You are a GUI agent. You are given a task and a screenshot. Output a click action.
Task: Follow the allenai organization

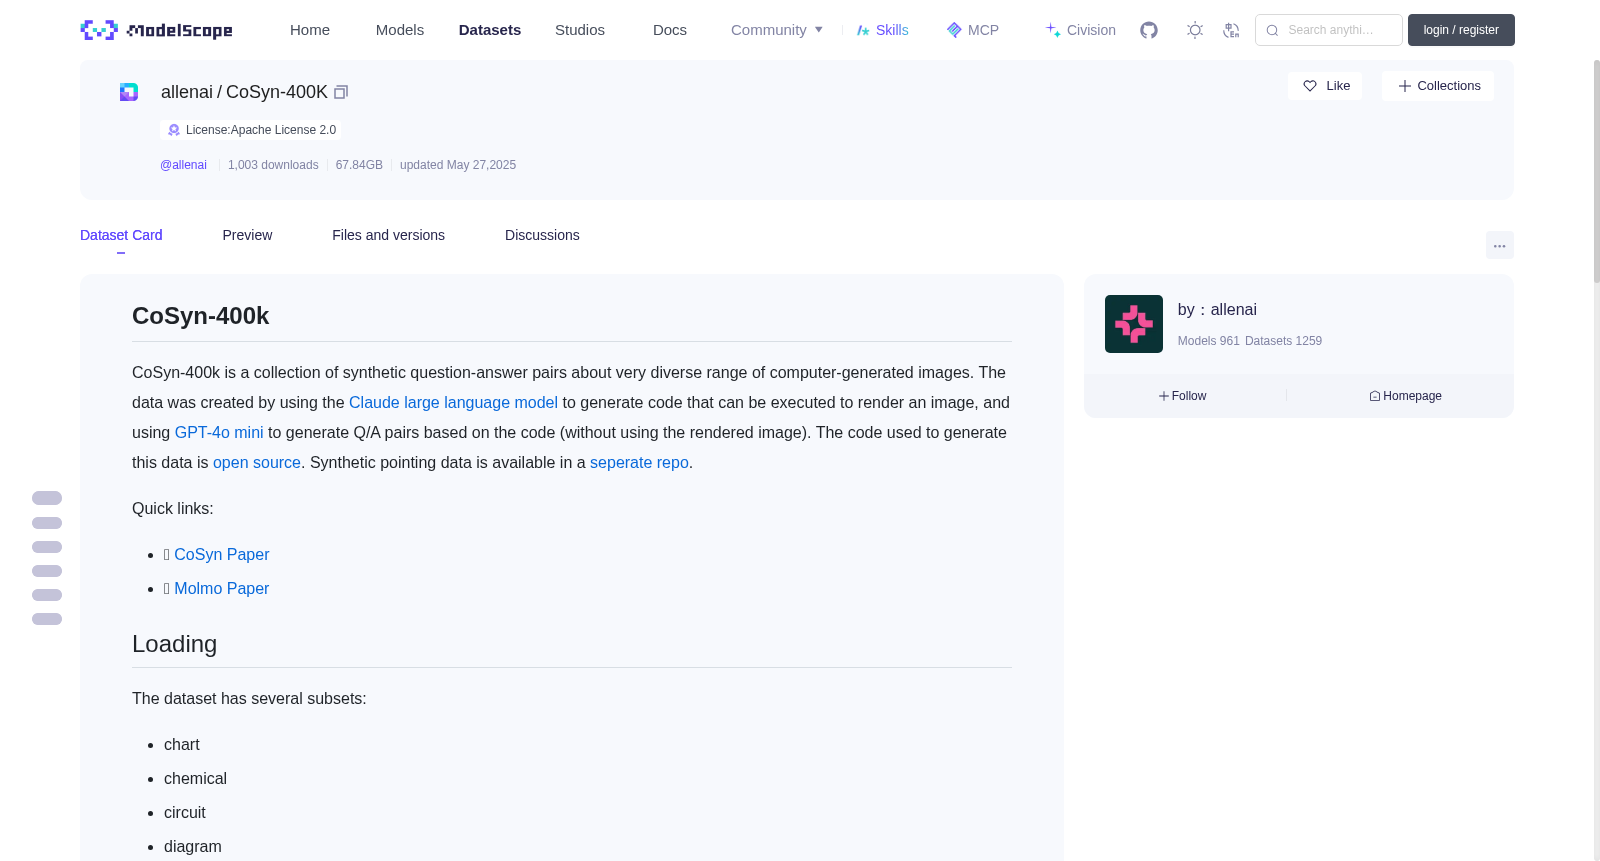(x=1183, y=396)
